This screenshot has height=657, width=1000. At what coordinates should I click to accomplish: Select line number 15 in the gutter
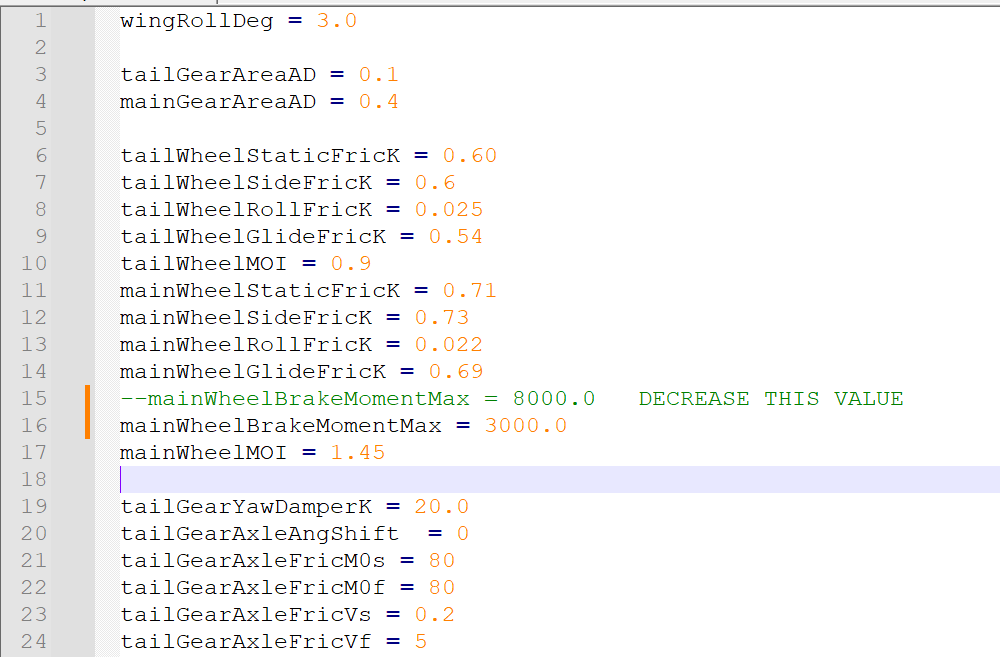click(34, 398)
